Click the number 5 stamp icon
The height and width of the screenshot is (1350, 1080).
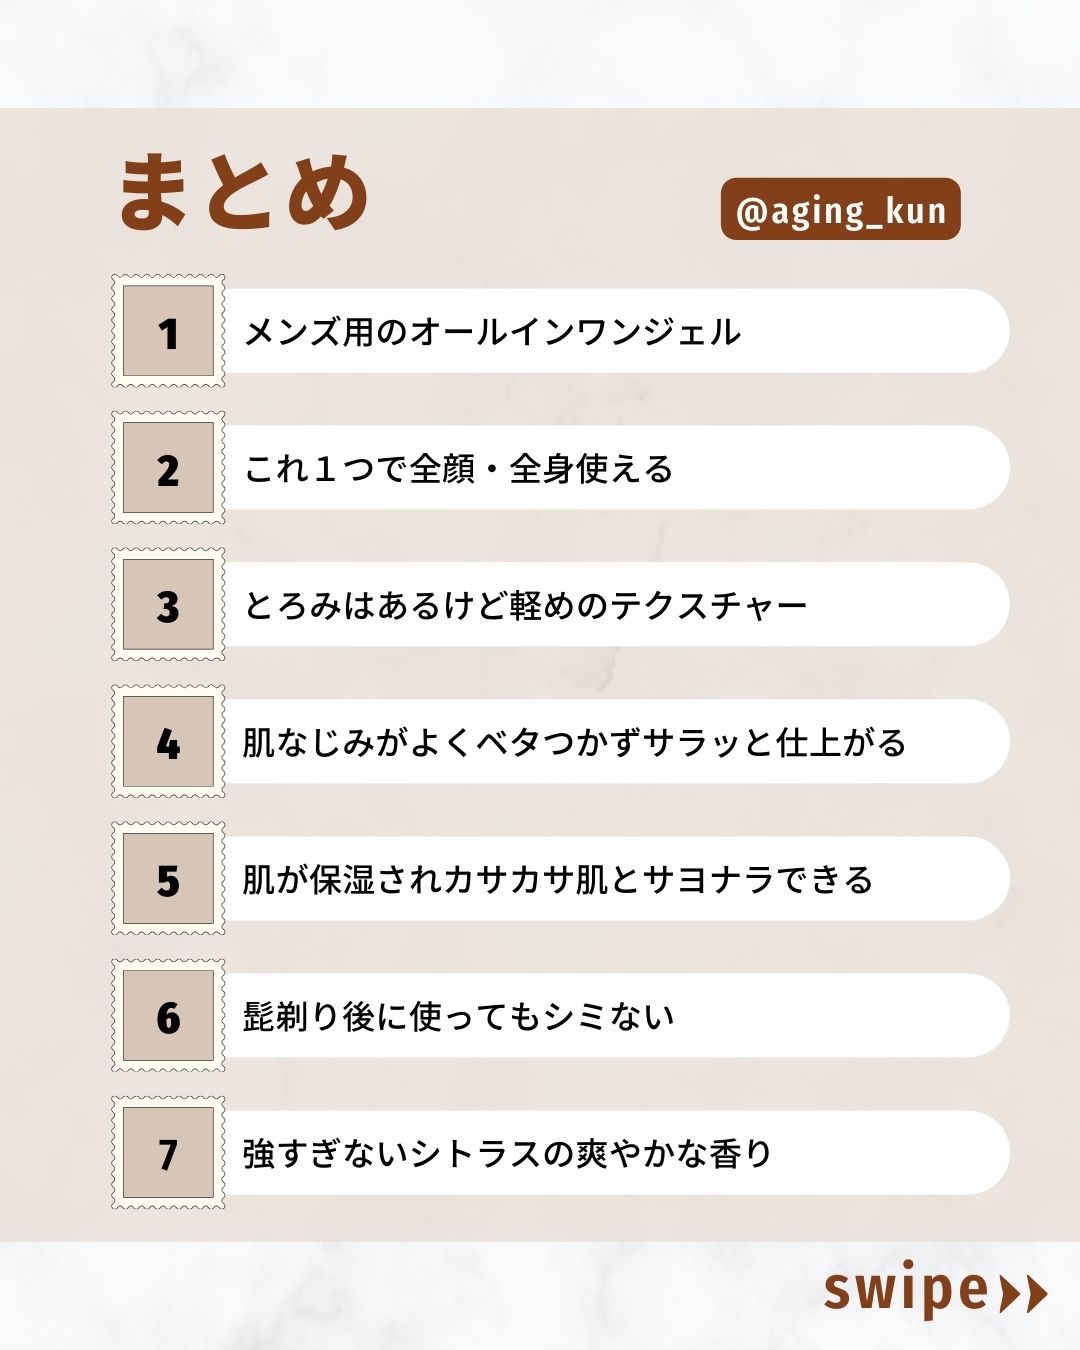pyautogui.click(x=168, y=879)
